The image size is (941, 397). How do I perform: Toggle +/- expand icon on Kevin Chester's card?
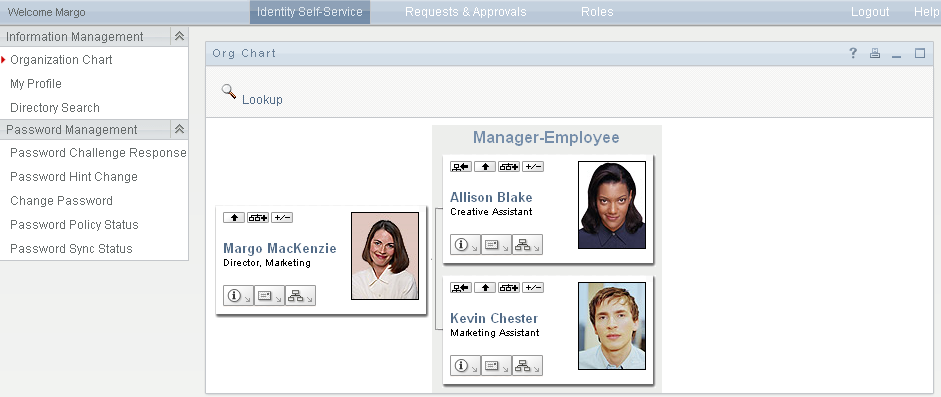click(533, 288)
